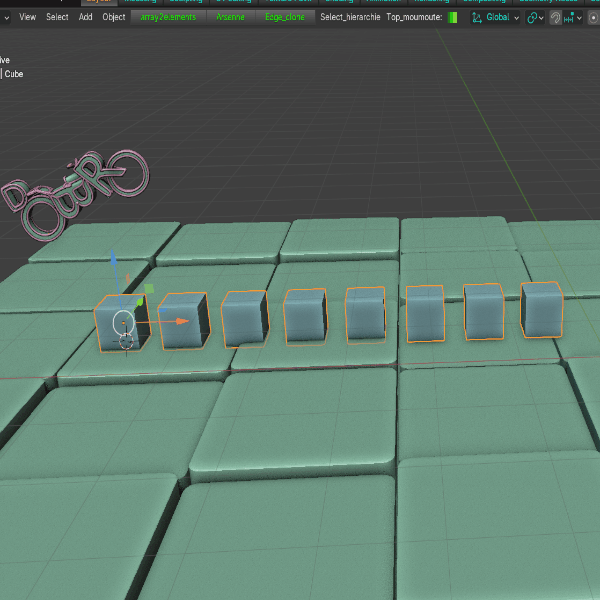Open the Object menu

tap(114, 17)
